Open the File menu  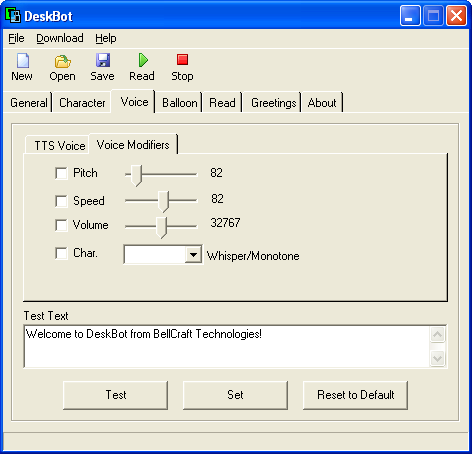point(16,38)
